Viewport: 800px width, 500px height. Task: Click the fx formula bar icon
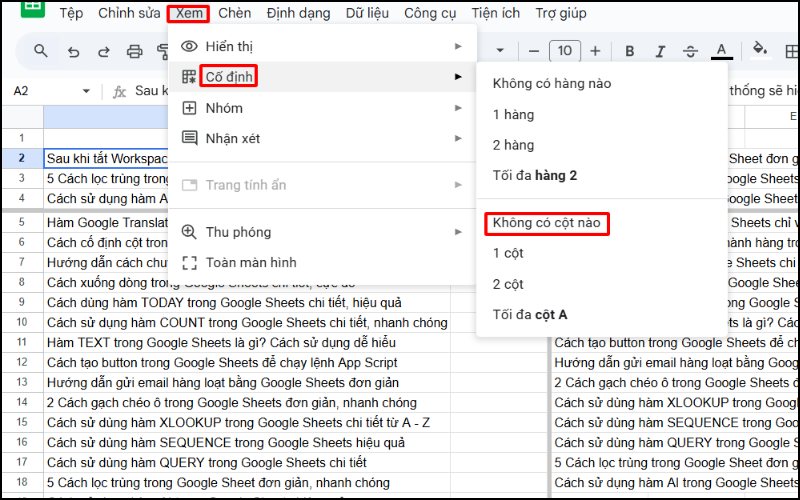coord(119,92)
